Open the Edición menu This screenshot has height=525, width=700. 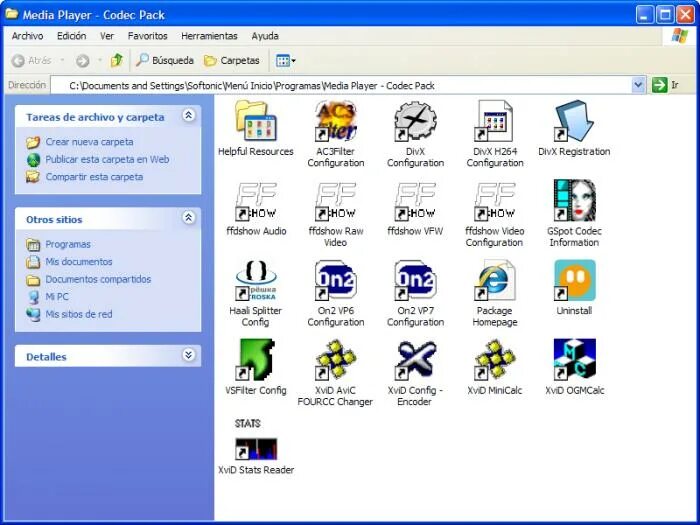[x=71, y=36]
